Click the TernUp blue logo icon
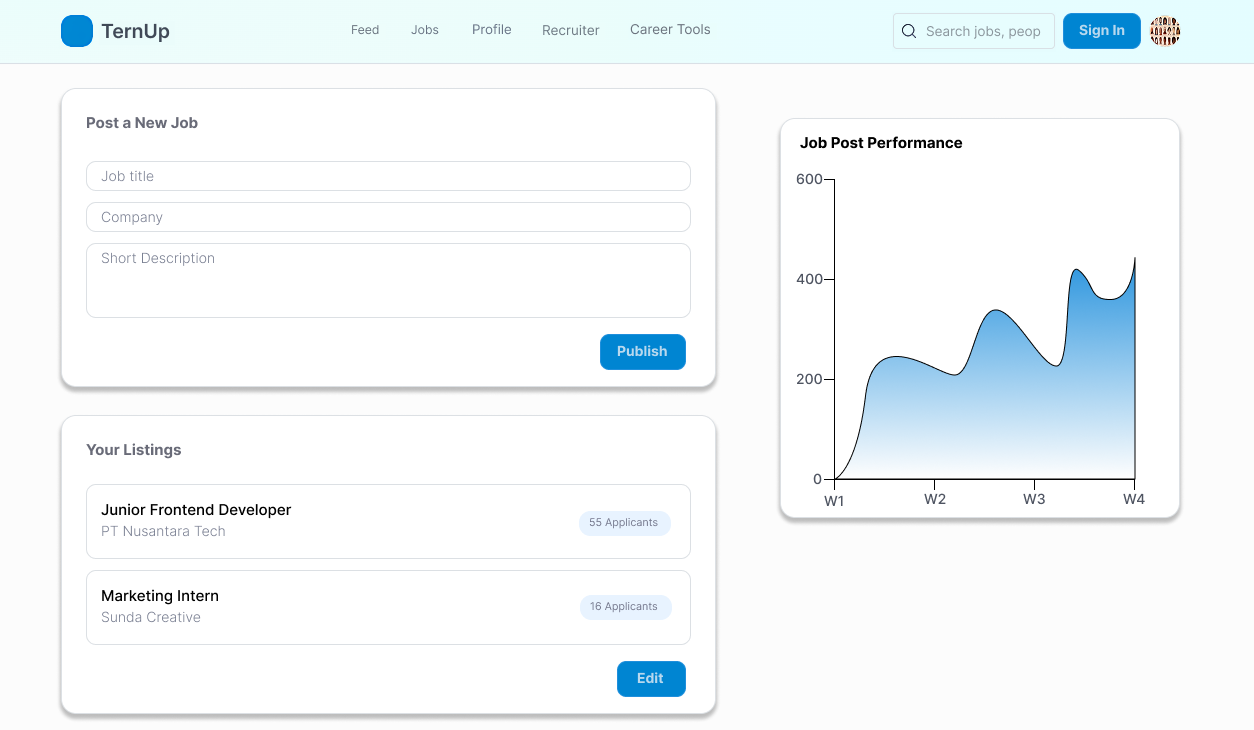Viewport: 1254px width, 730px height. pyautogui.click(x=77, y=31)
